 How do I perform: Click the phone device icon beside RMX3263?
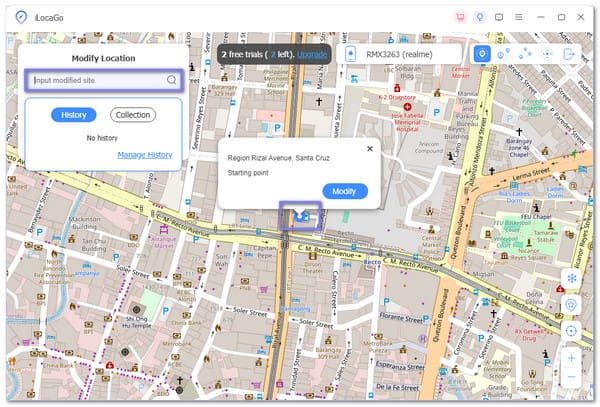pos(350,54)
